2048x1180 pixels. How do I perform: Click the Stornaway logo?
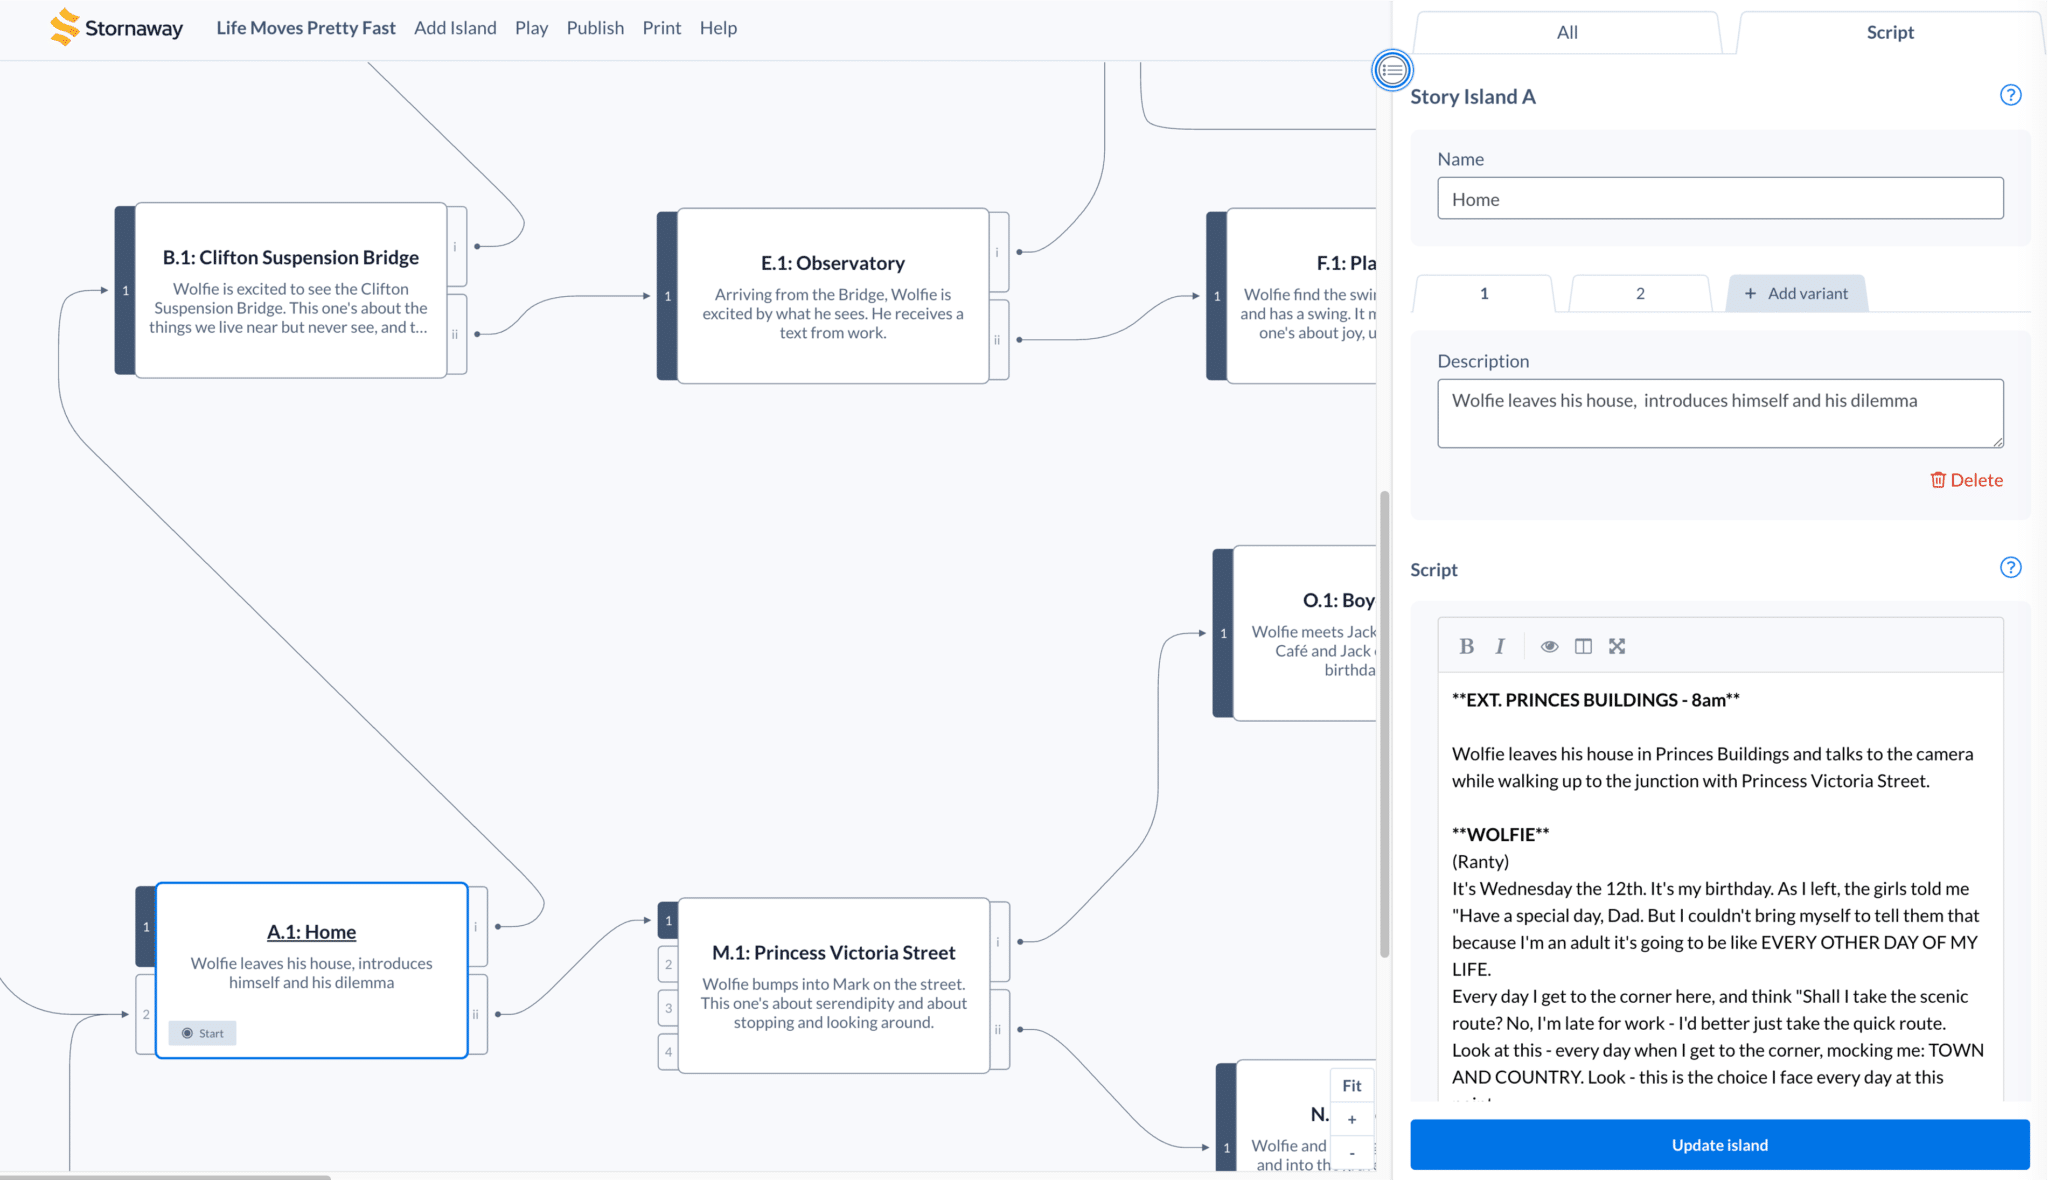(116, 28)
